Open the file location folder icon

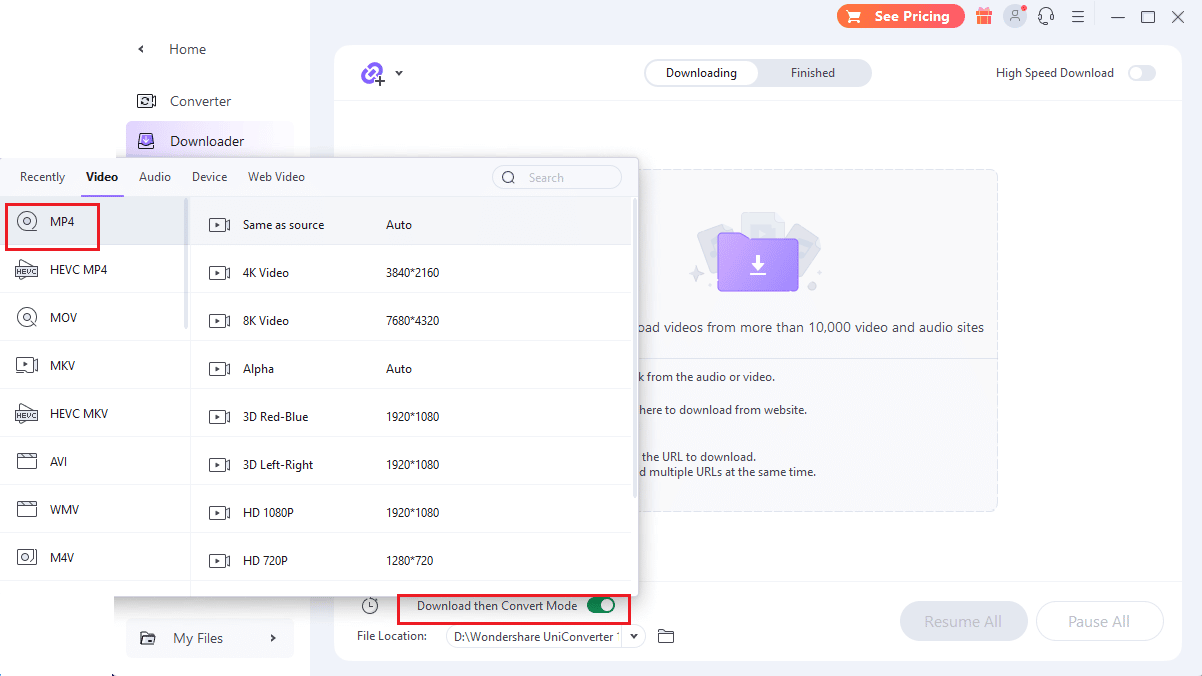[x=666, y=637]
